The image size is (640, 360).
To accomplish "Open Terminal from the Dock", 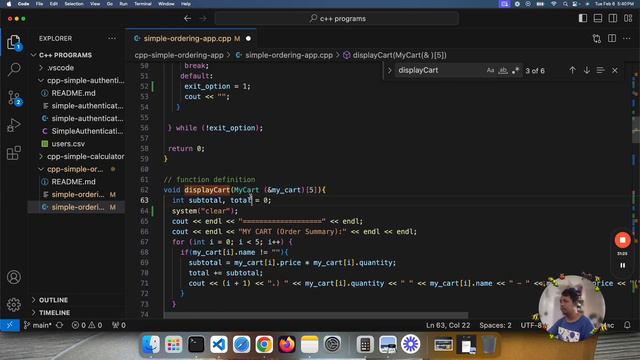I will click(x=196, y=344).
